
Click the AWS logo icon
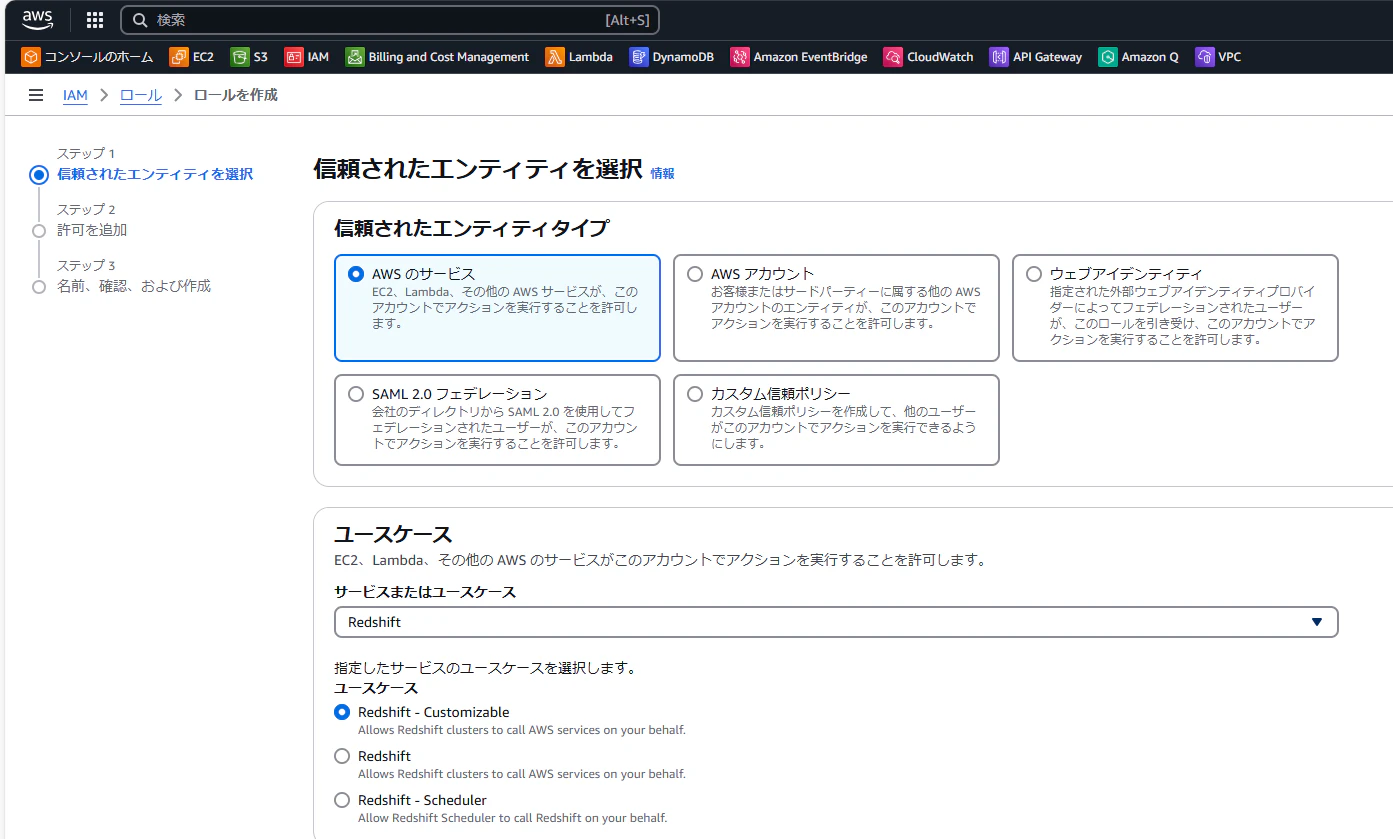click(38, 19)
